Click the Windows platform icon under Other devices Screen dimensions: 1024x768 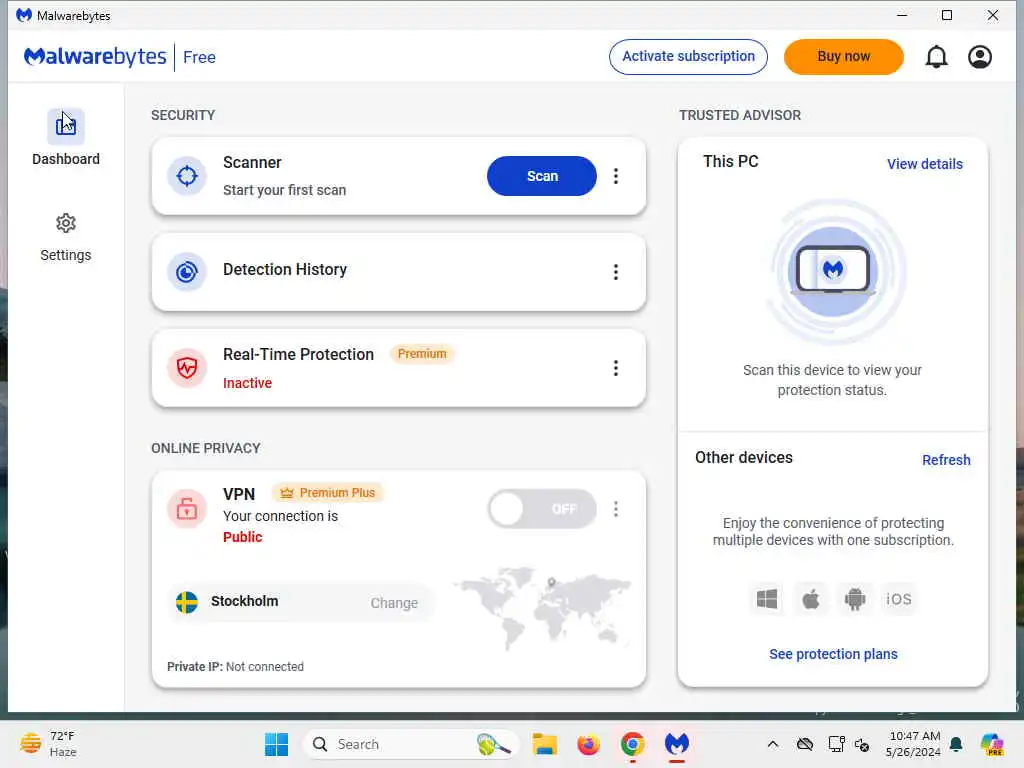point(767,599)
